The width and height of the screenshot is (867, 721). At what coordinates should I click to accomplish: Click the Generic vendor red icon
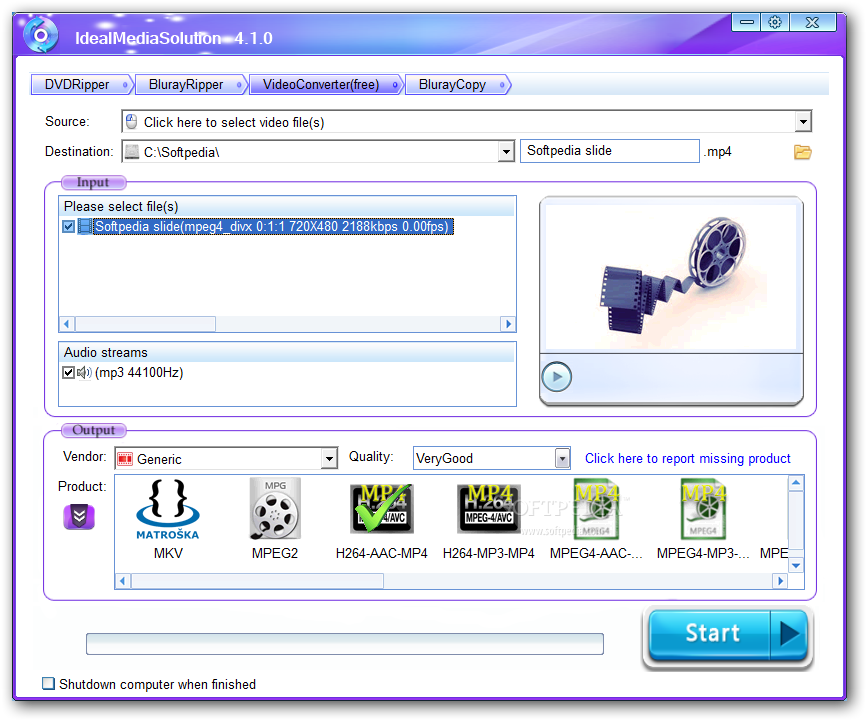(125, 459)
